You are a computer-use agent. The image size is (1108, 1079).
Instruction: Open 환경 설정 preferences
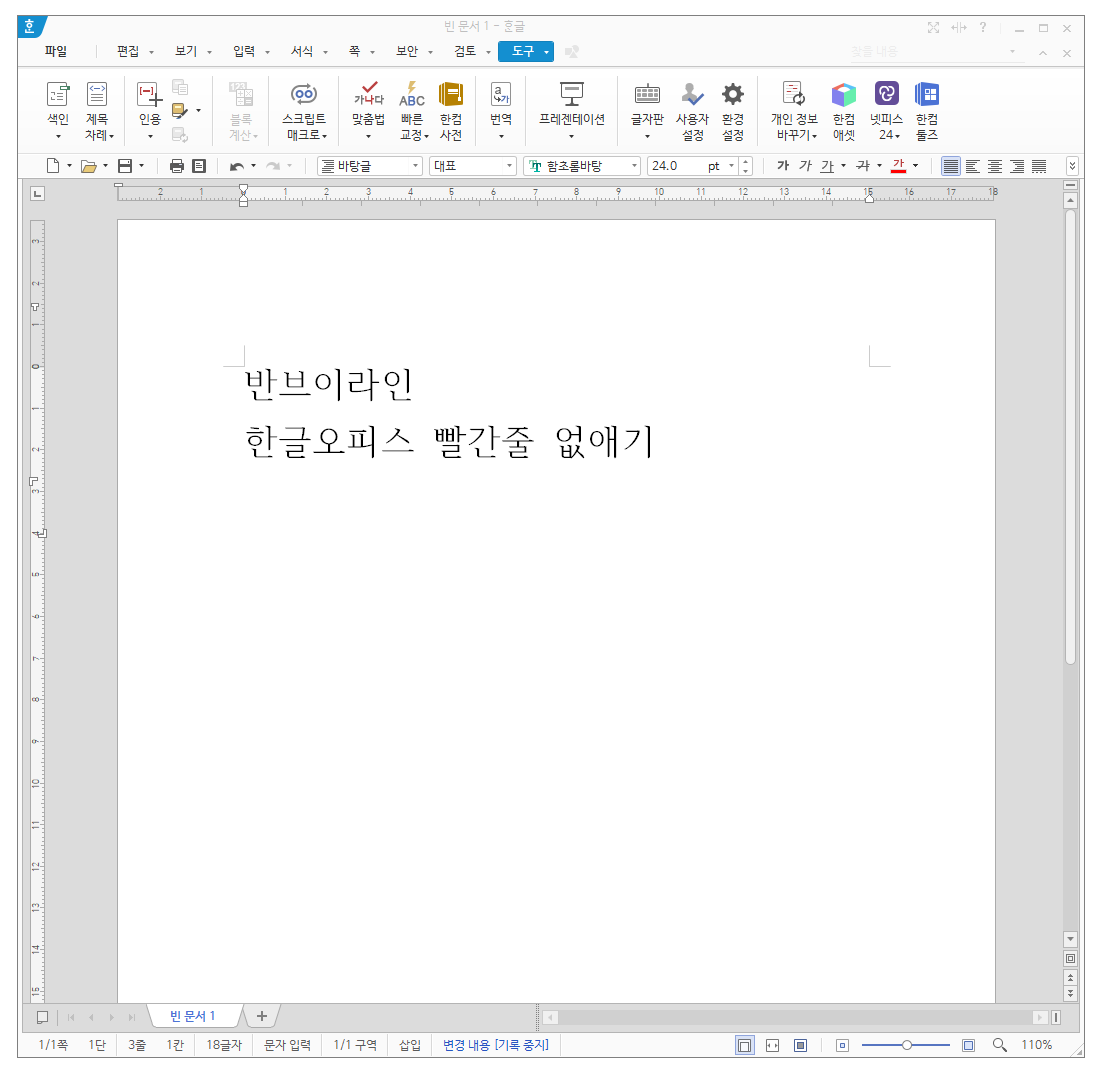pos(733,110)
